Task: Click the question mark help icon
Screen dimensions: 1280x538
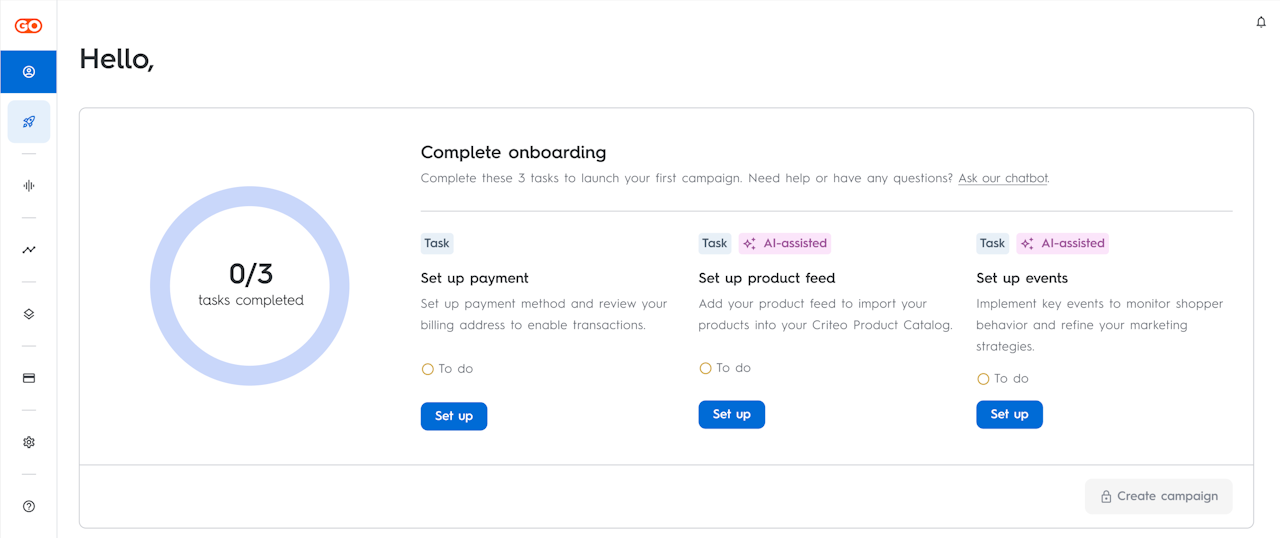Action: pos(29,506)
